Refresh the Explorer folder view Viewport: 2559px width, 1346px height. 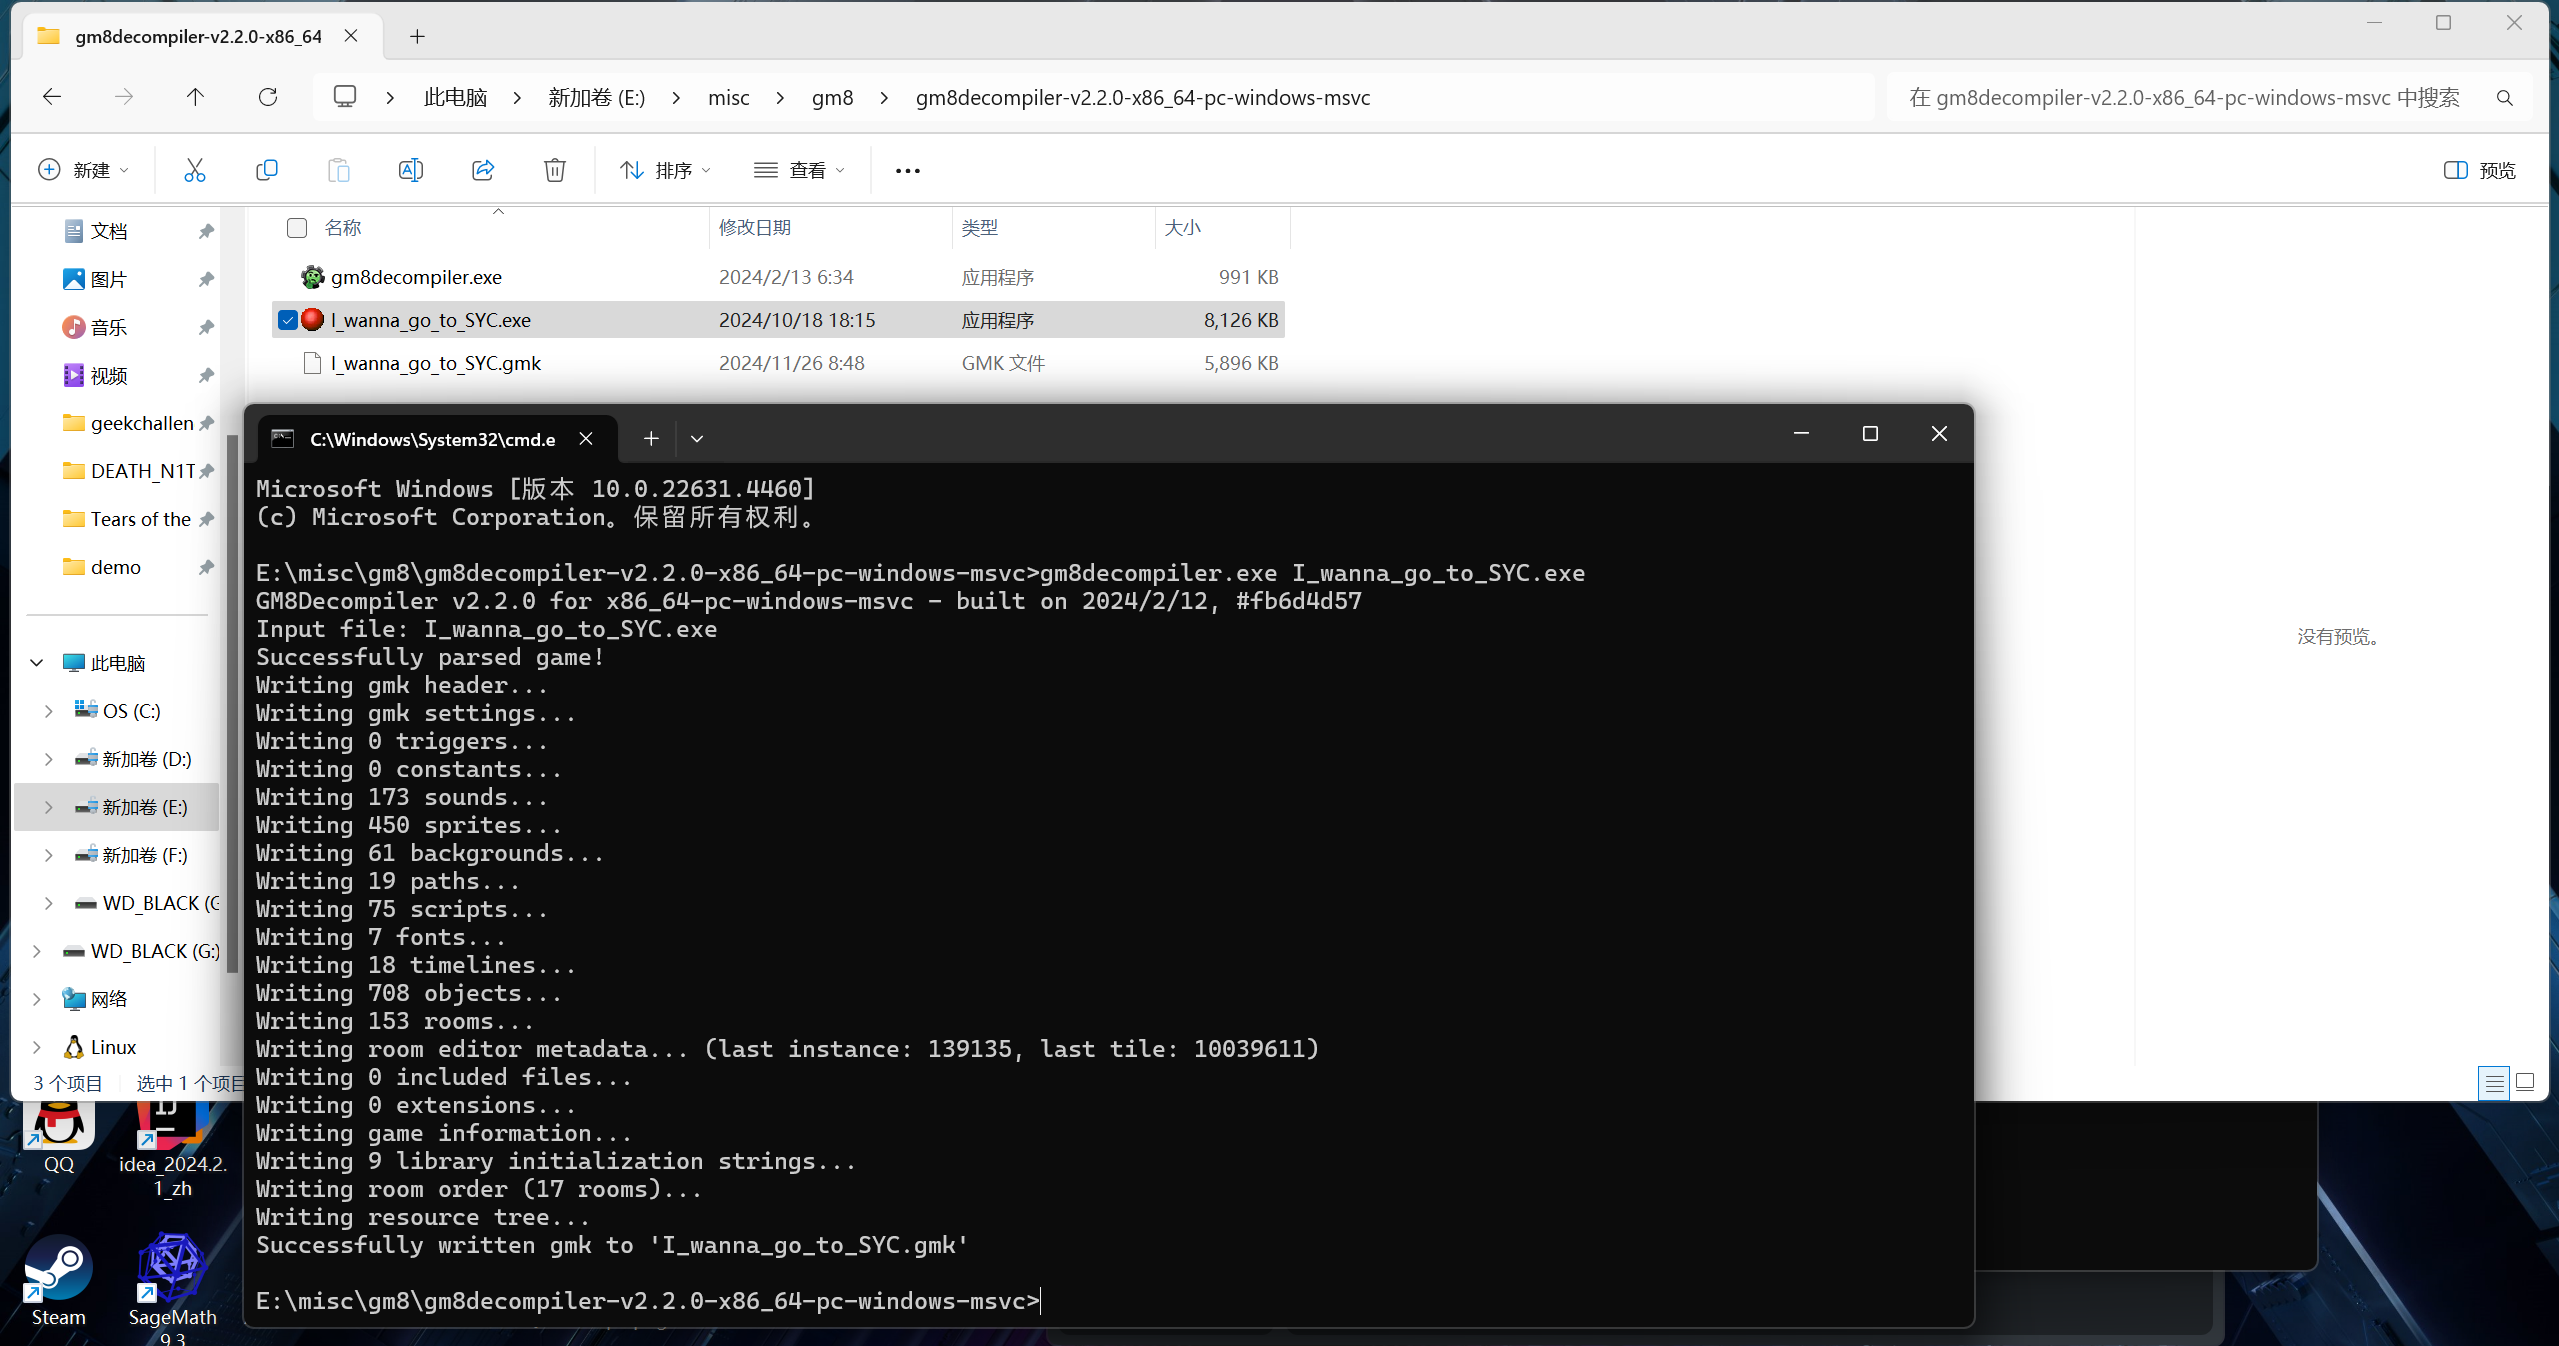(267, 97)
